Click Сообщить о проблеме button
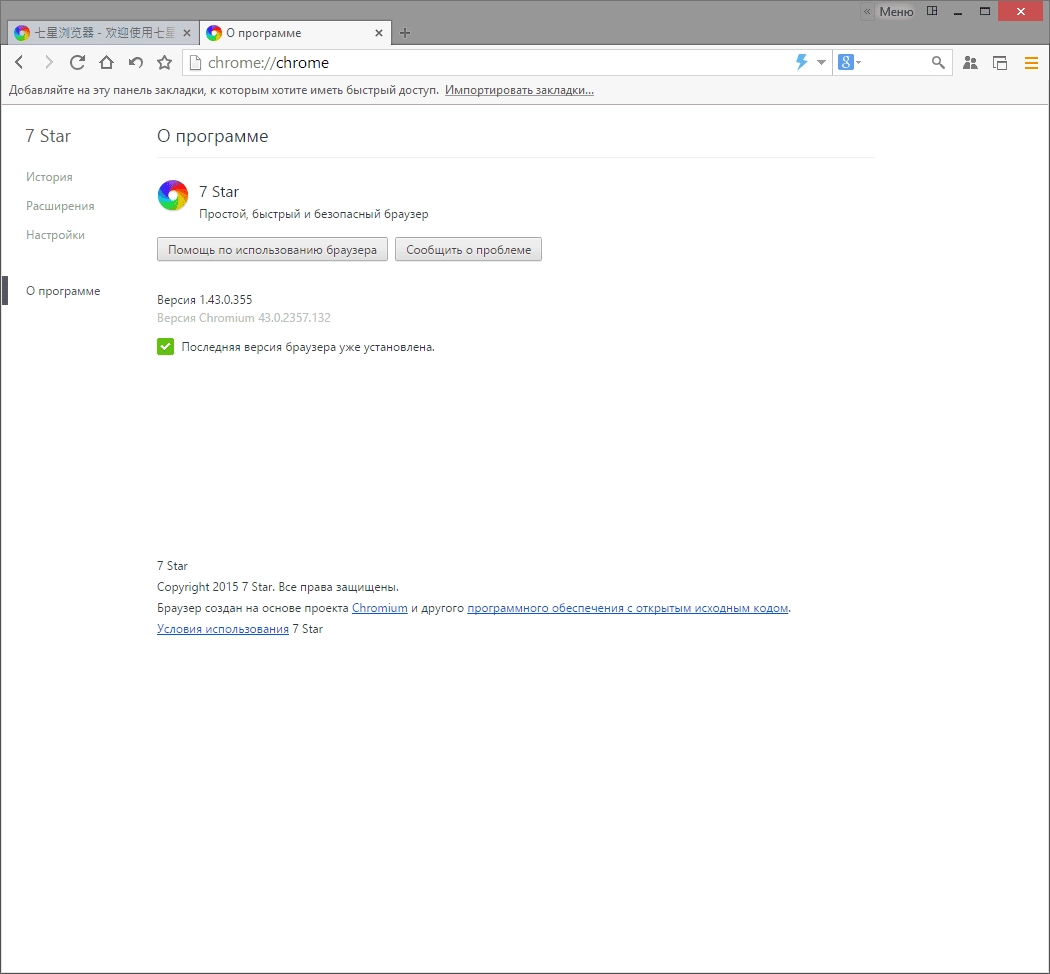This screenshot has width=1050, height=974. point(468,250)
